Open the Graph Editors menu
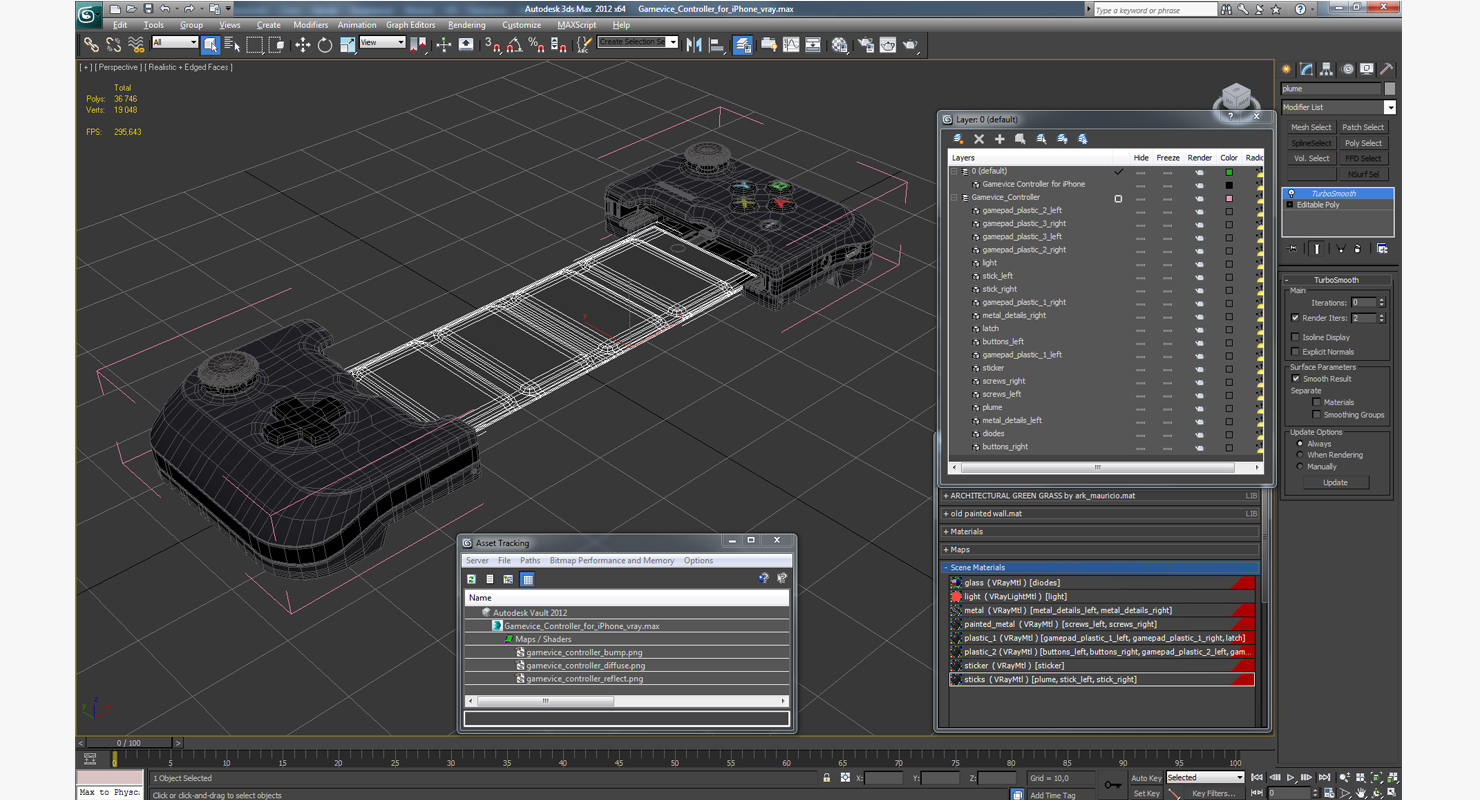This screenshot has width=1480, height=800. (x=410, y=25)
